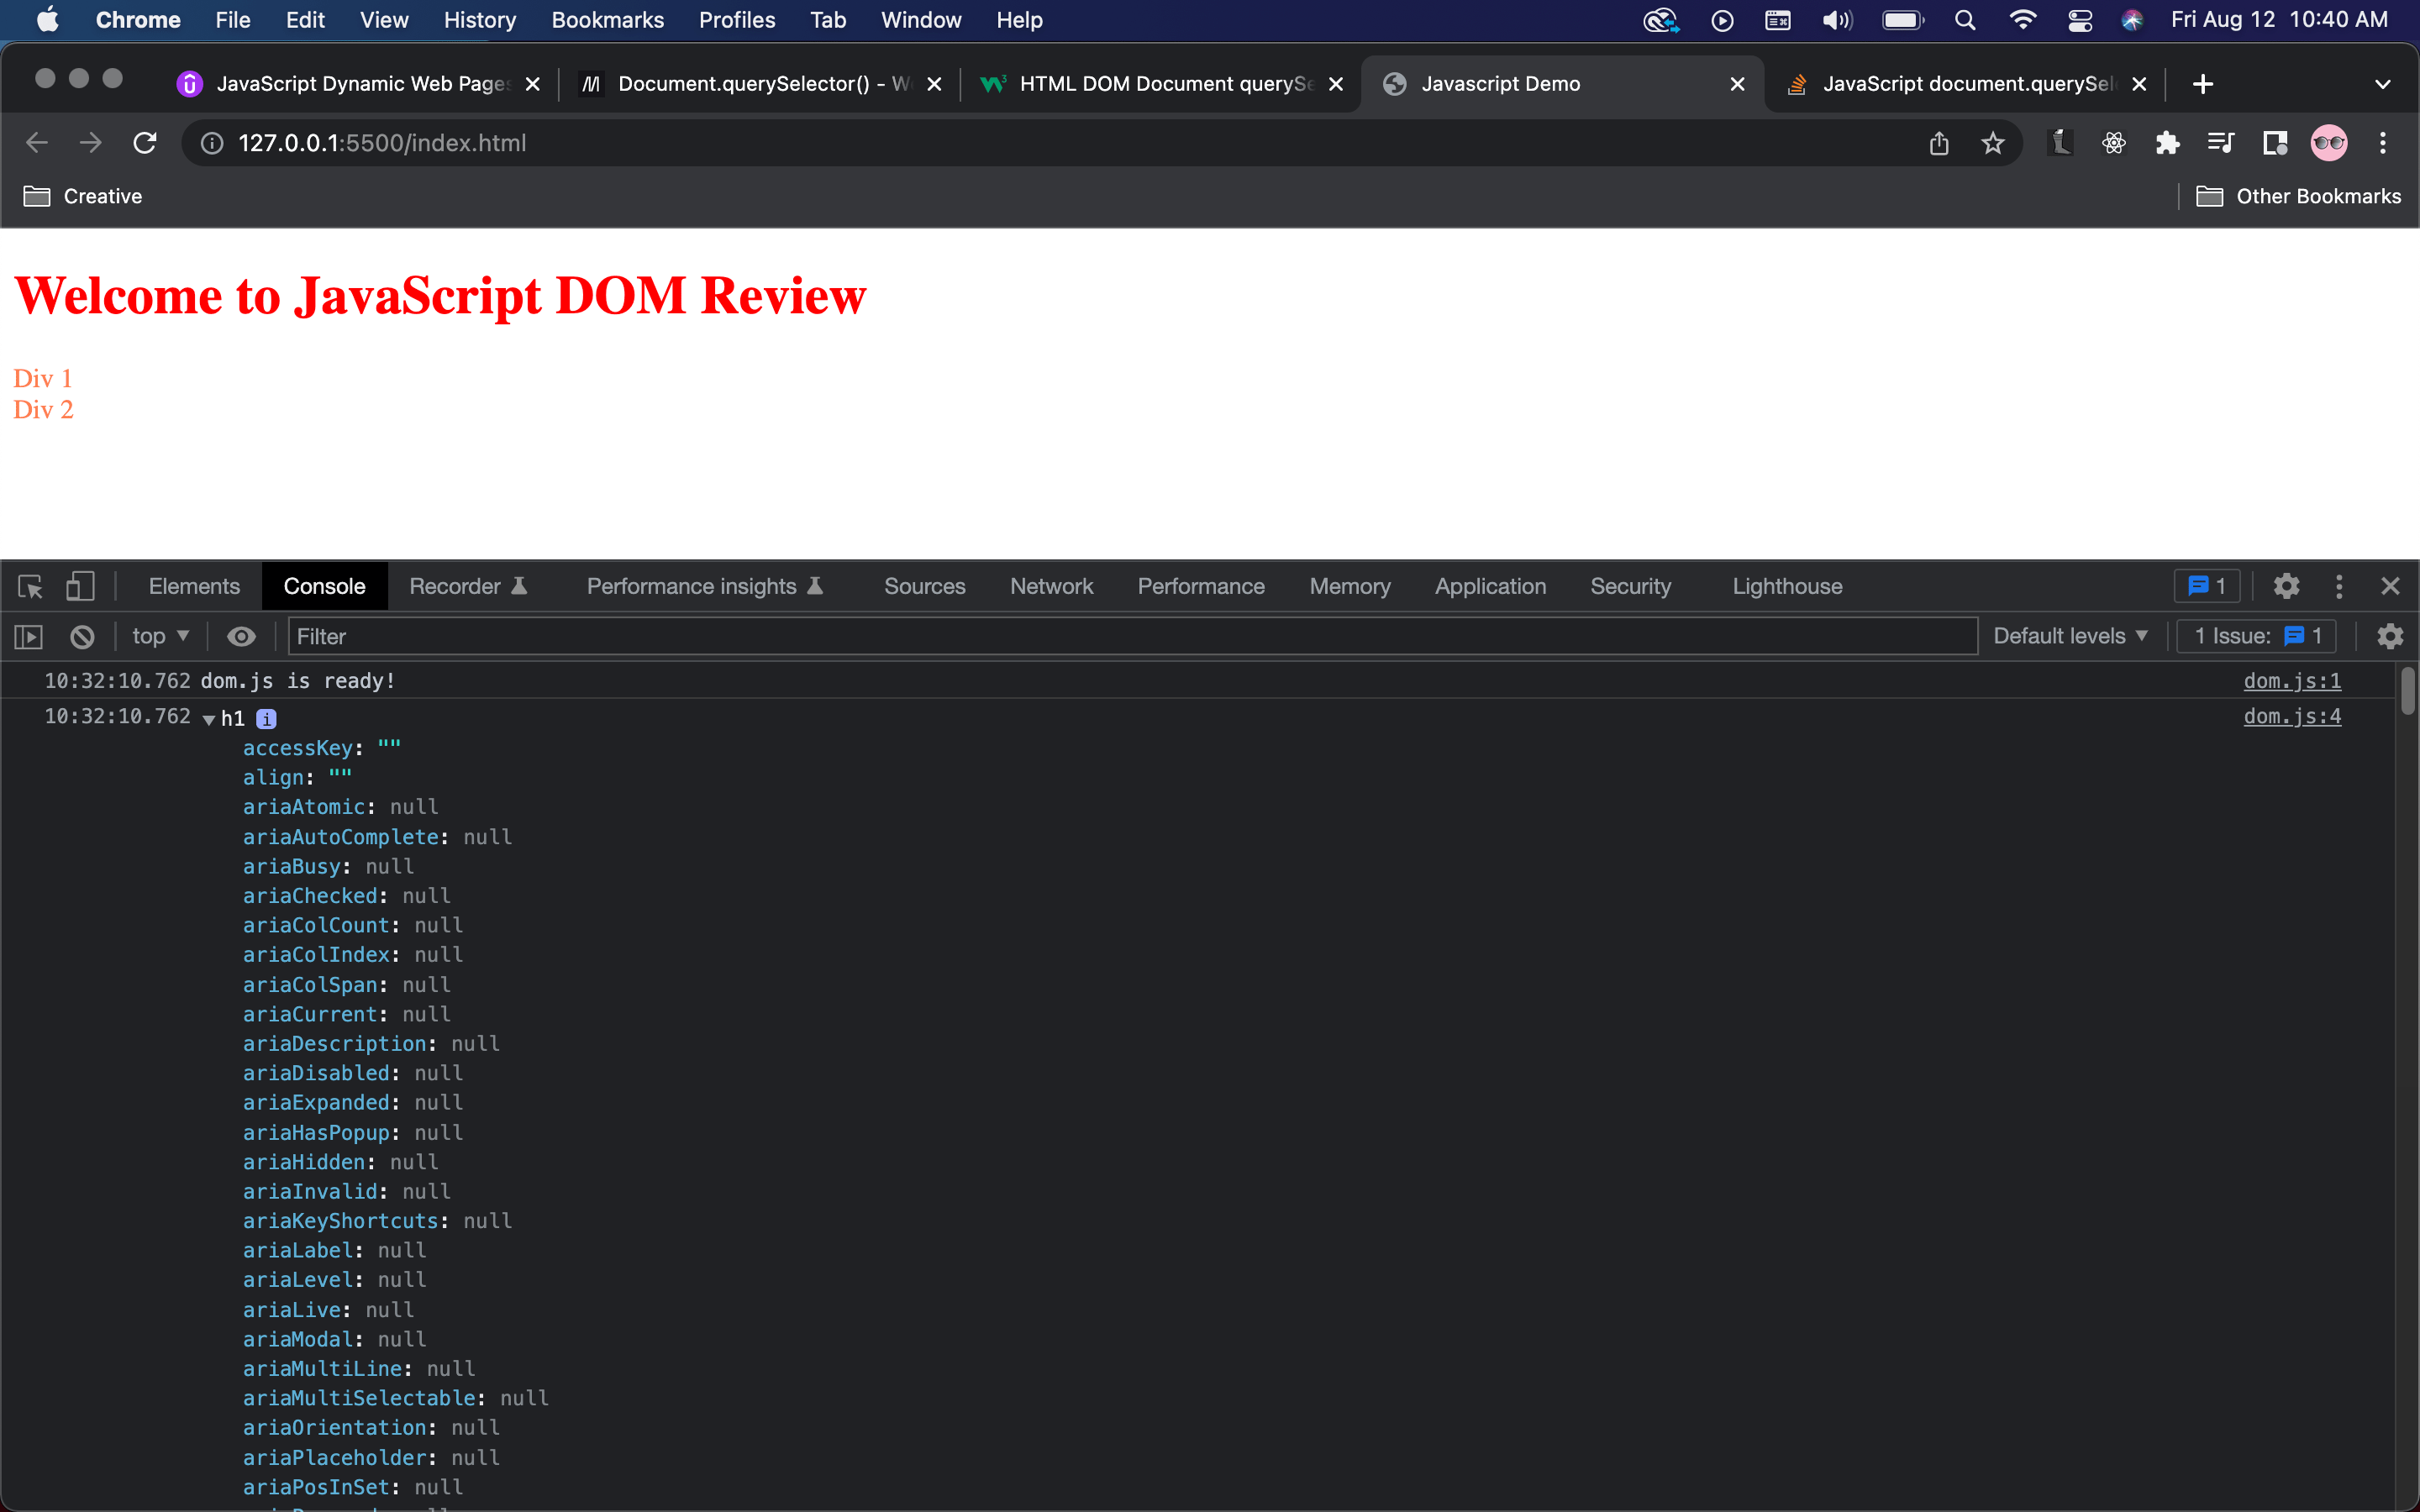This screenshot has height=1512, width=2420.
Task: Follow the dom.js:4 source link
Action: 2292,716
